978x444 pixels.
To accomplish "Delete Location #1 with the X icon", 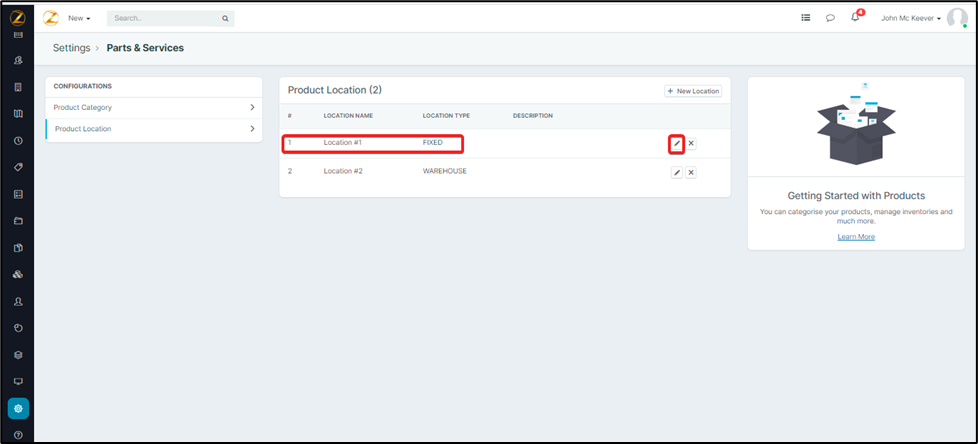I will pos(691,143).
